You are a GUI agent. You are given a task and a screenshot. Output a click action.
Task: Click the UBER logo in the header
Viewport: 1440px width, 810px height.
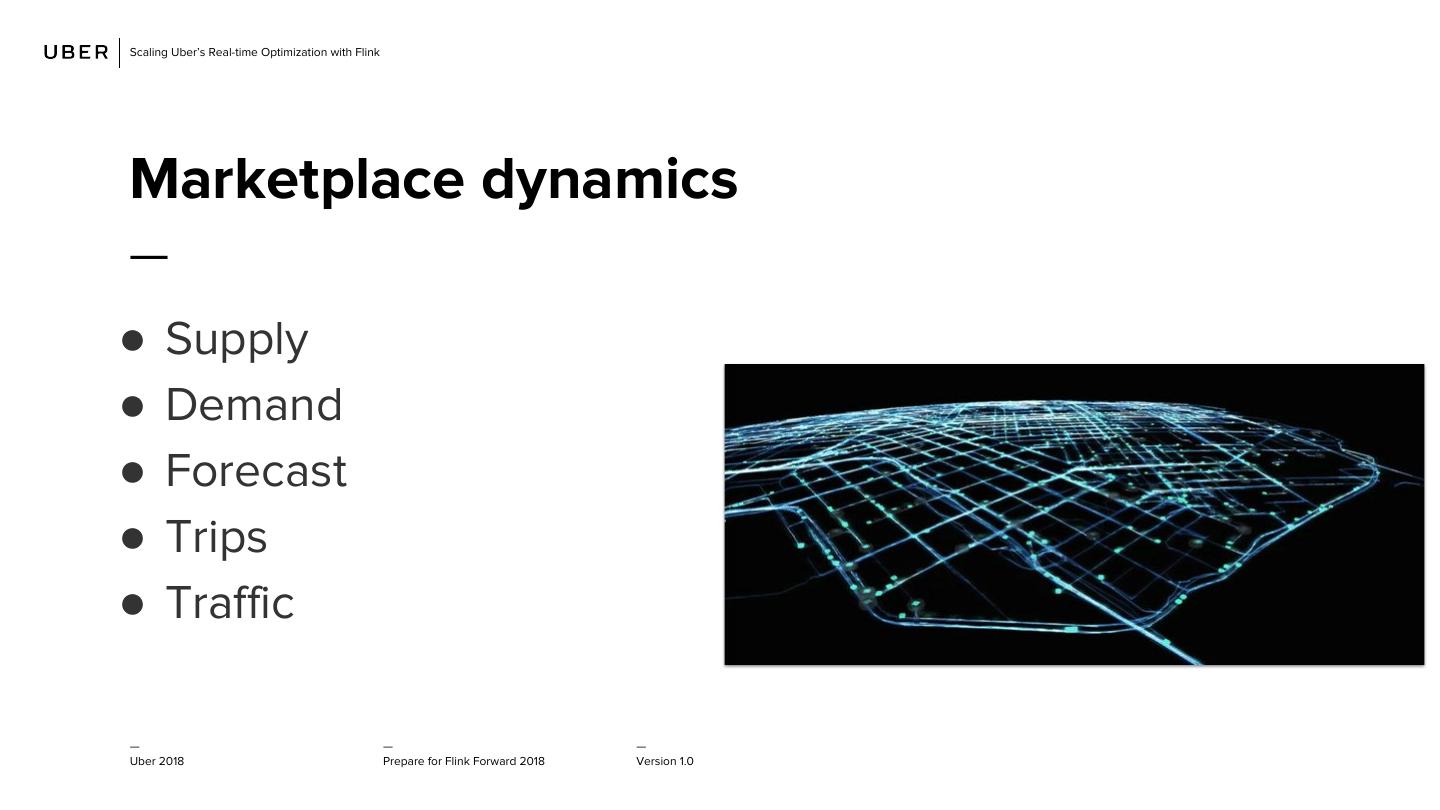coord(76,52)
